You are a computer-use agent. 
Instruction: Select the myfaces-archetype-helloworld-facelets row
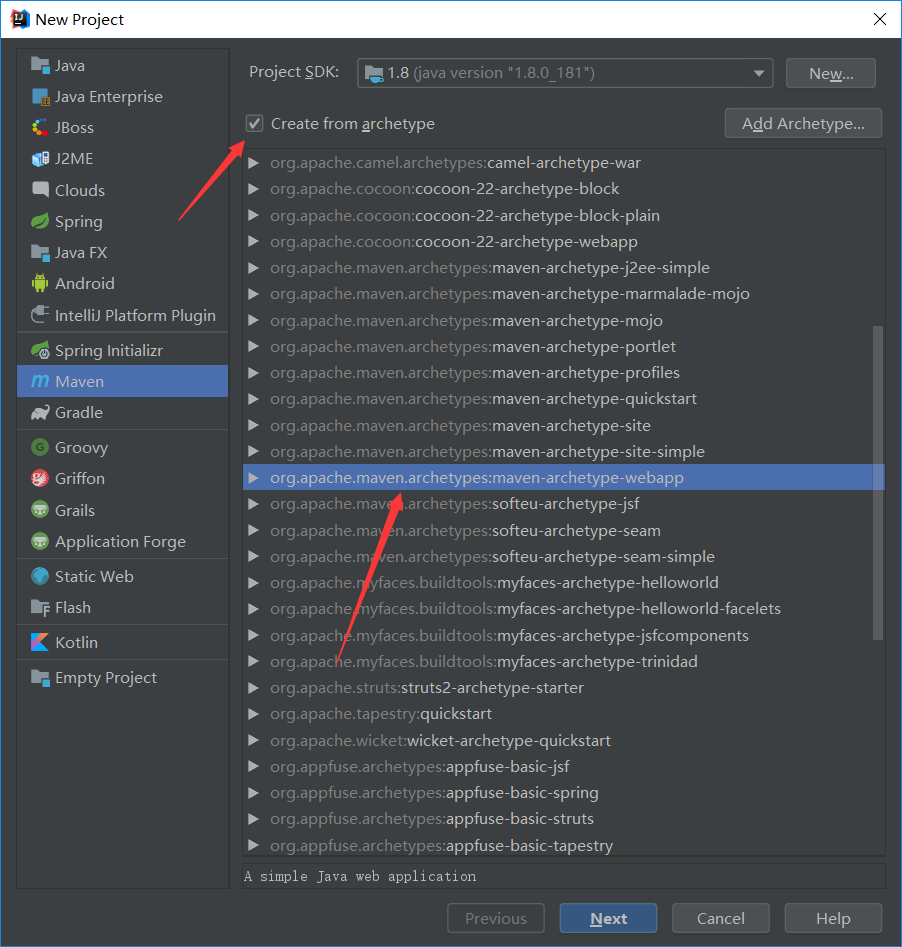point(564,609)
